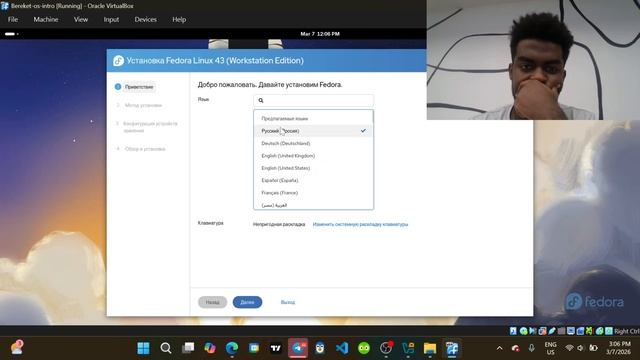Switch to VirtualBox VM taskbar icon
The image size is (640, 360).
click(452, 348)
